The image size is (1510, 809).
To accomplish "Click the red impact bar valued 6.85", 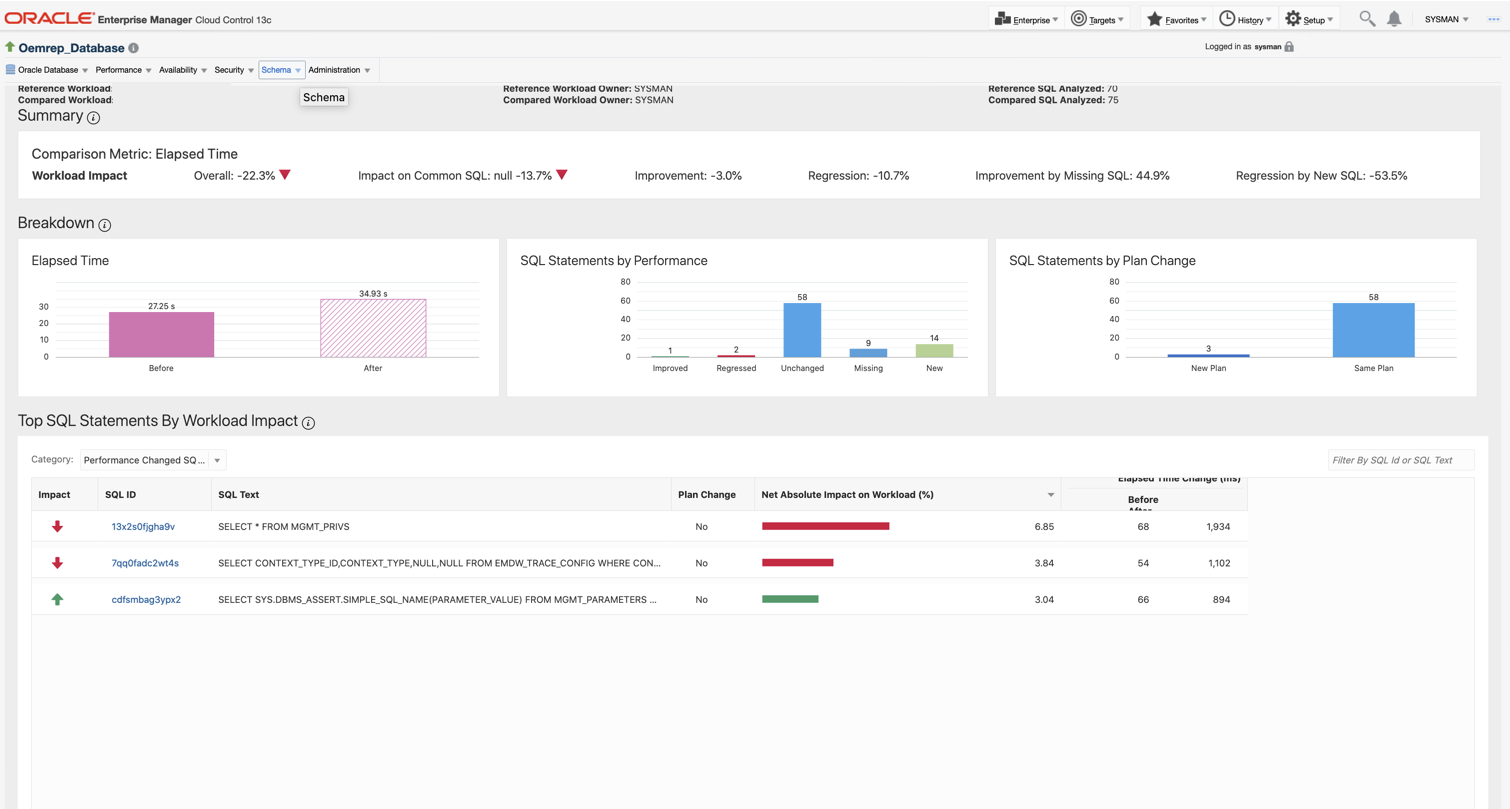I will 825,526.
